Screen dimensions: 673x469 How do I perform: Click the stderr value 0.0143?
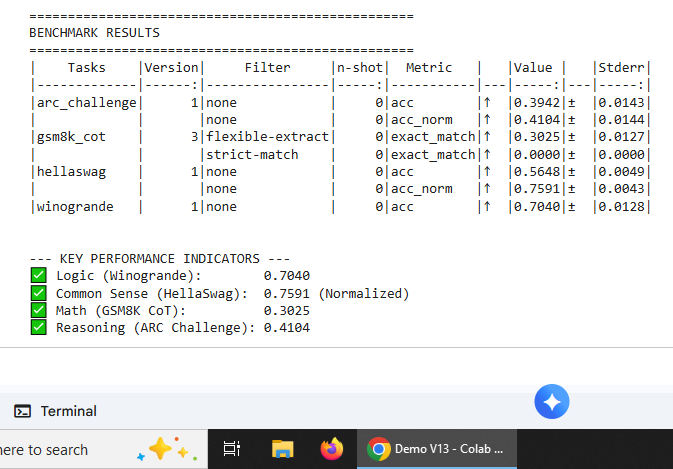(x=621, y=103)
